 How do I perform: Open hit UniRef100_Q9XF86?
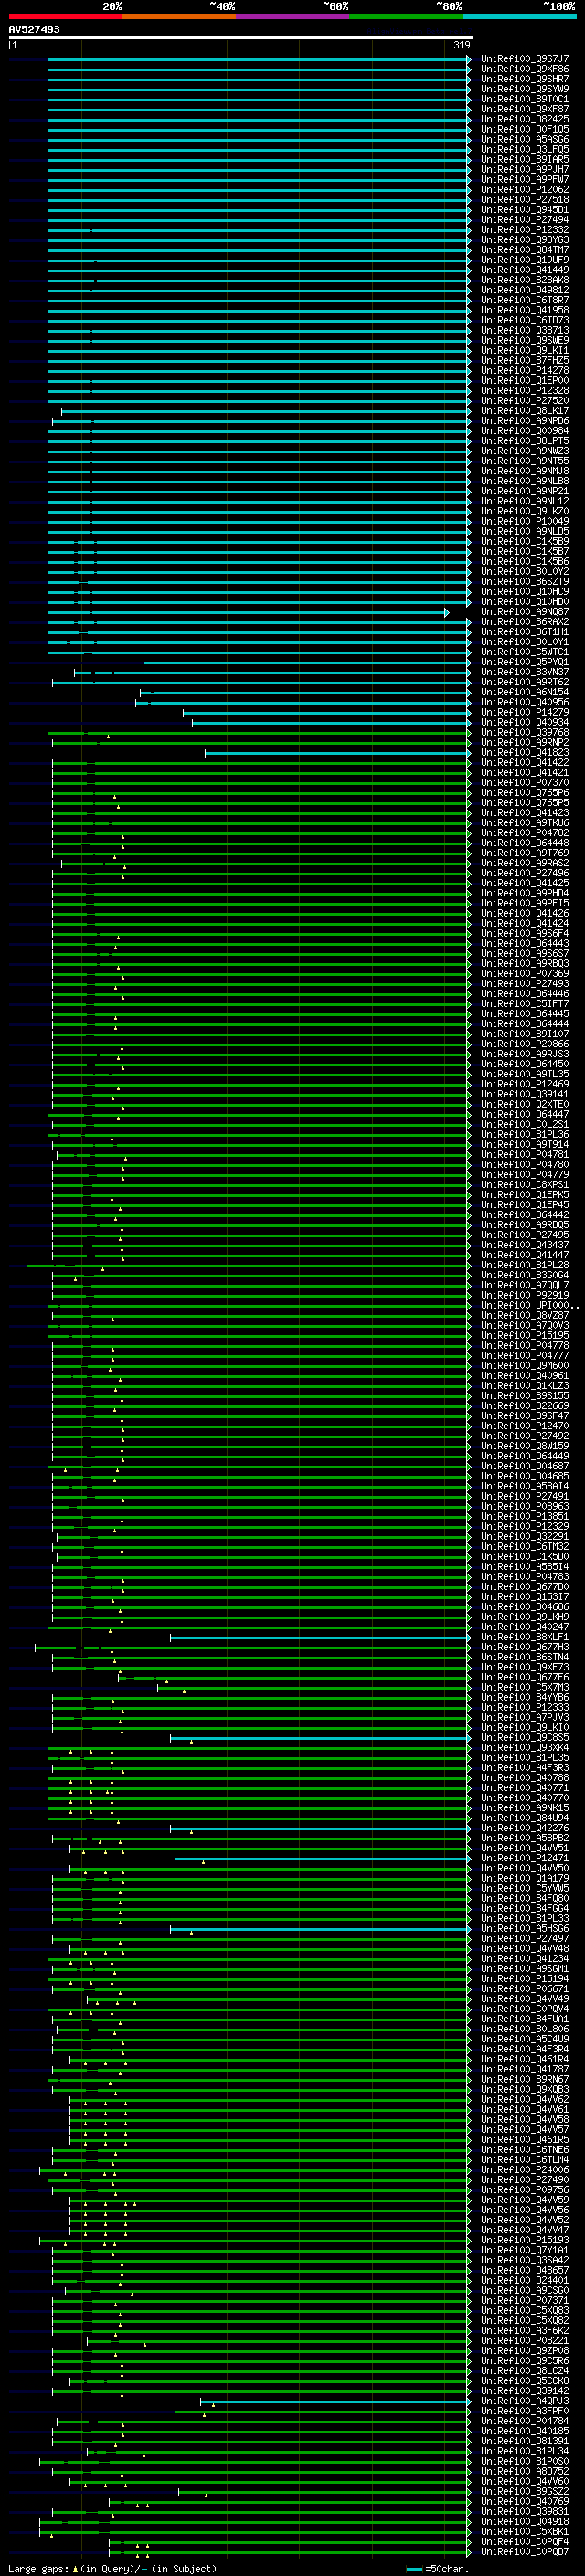525,69
